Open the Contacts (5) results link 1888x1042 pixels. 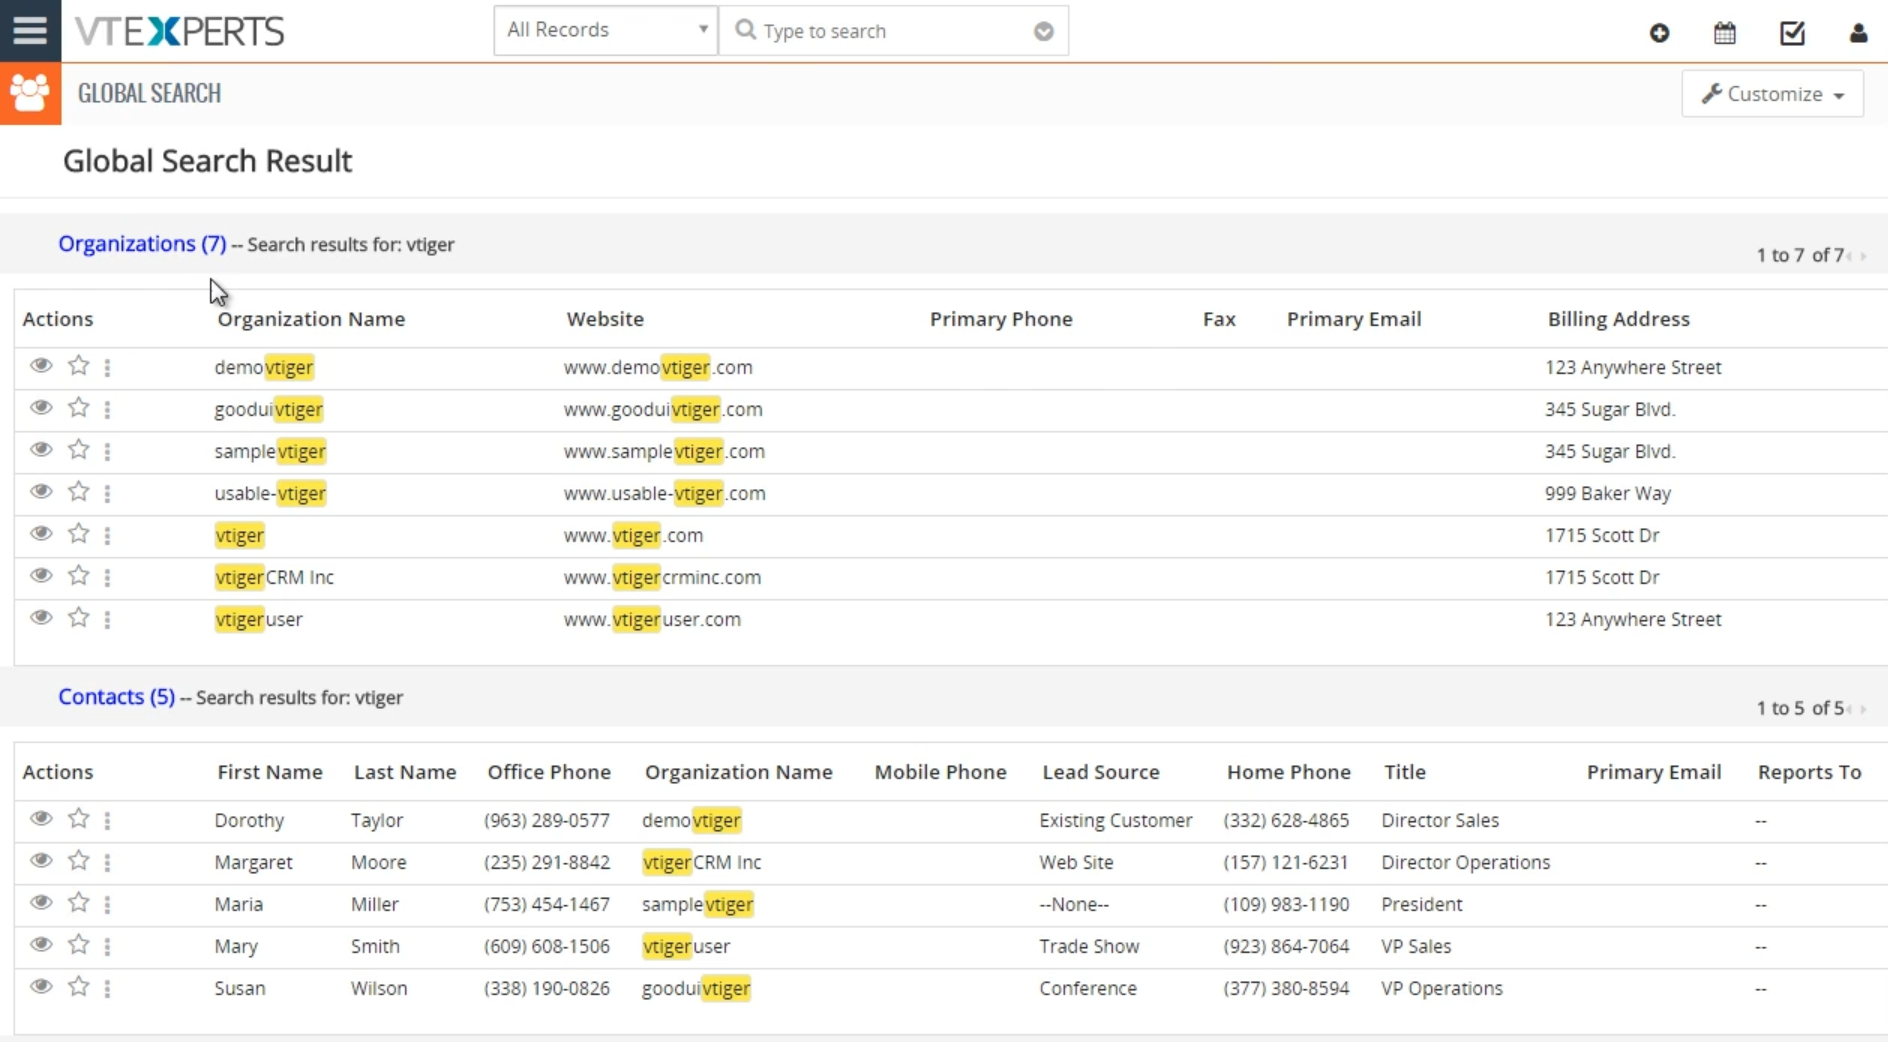coord(116,696)
